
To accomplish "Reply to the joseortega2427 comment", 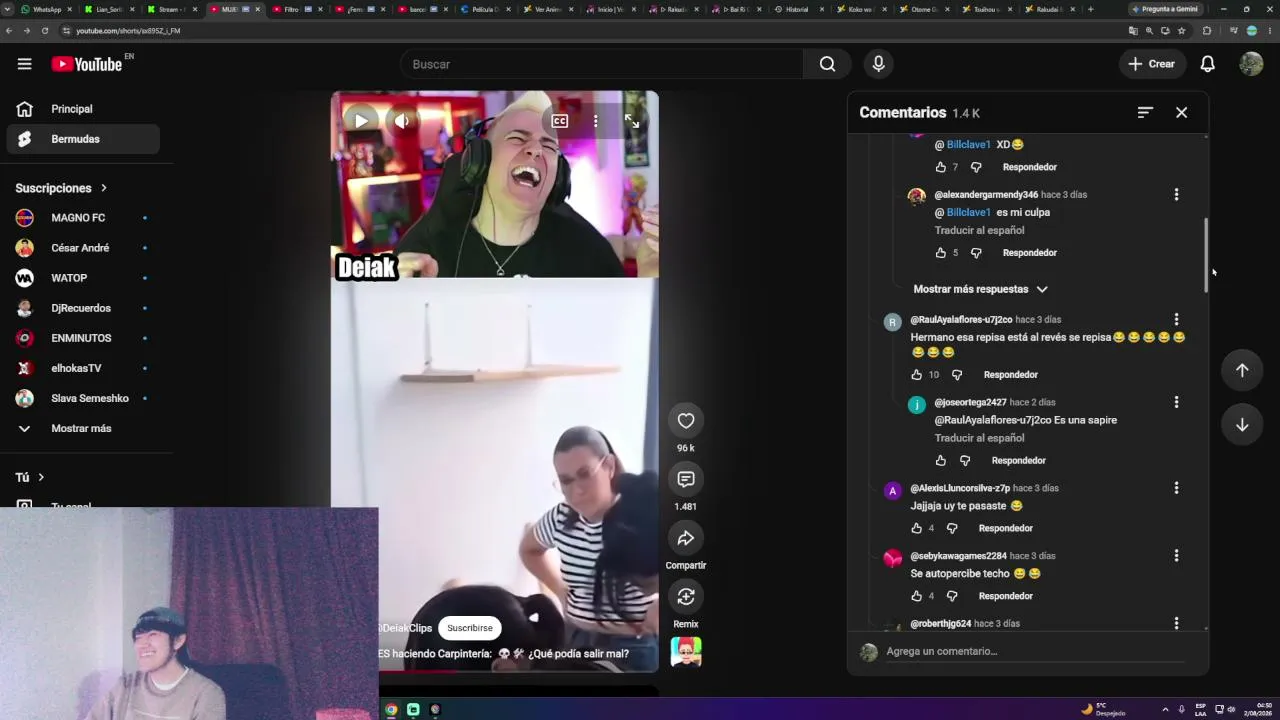I will pos(1018,461).
